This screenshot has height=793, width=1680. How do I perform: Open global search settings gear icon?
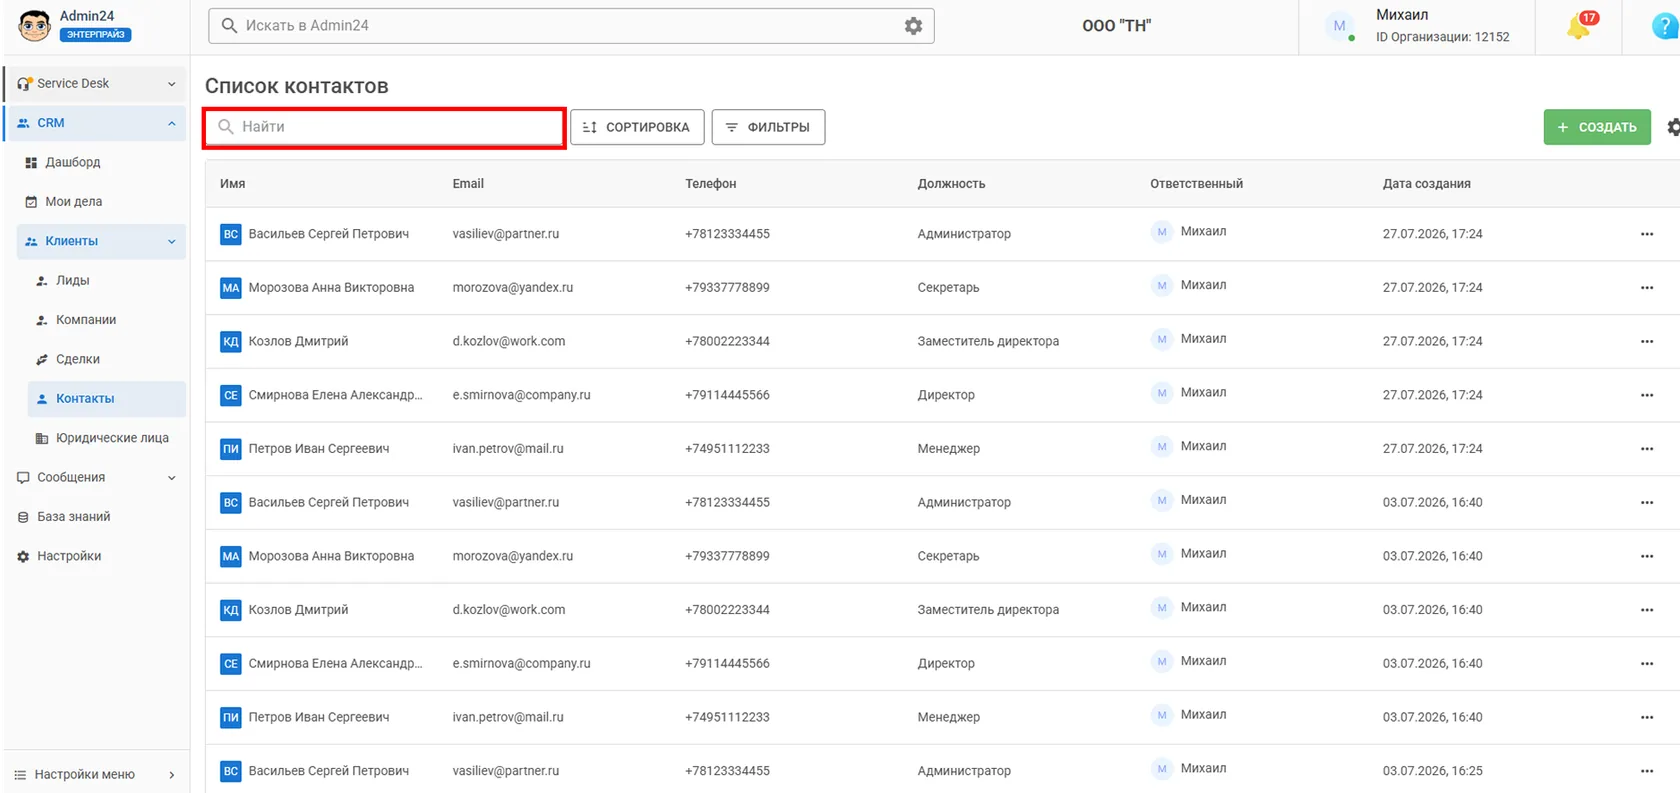tap(913, 26)
